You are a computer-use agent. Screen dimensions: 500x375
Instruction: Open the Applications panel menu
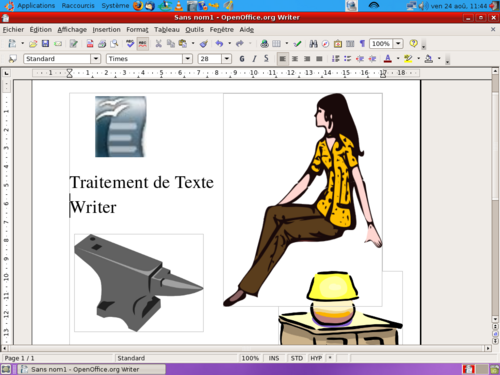click(36, 6)
